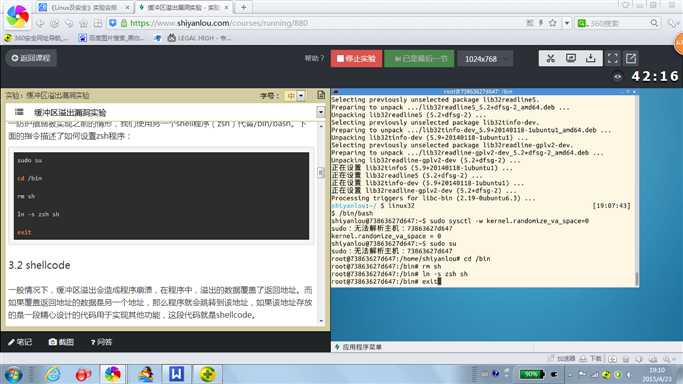
Task: Open browser home page icon
Action: 83,23
